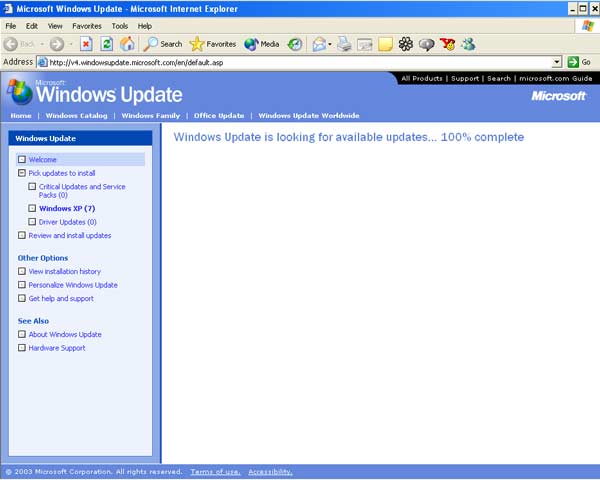Viewport: 600px width, 480px height.
Task: Open the Forward button history dropdown arrow
Action: (71, 44)
